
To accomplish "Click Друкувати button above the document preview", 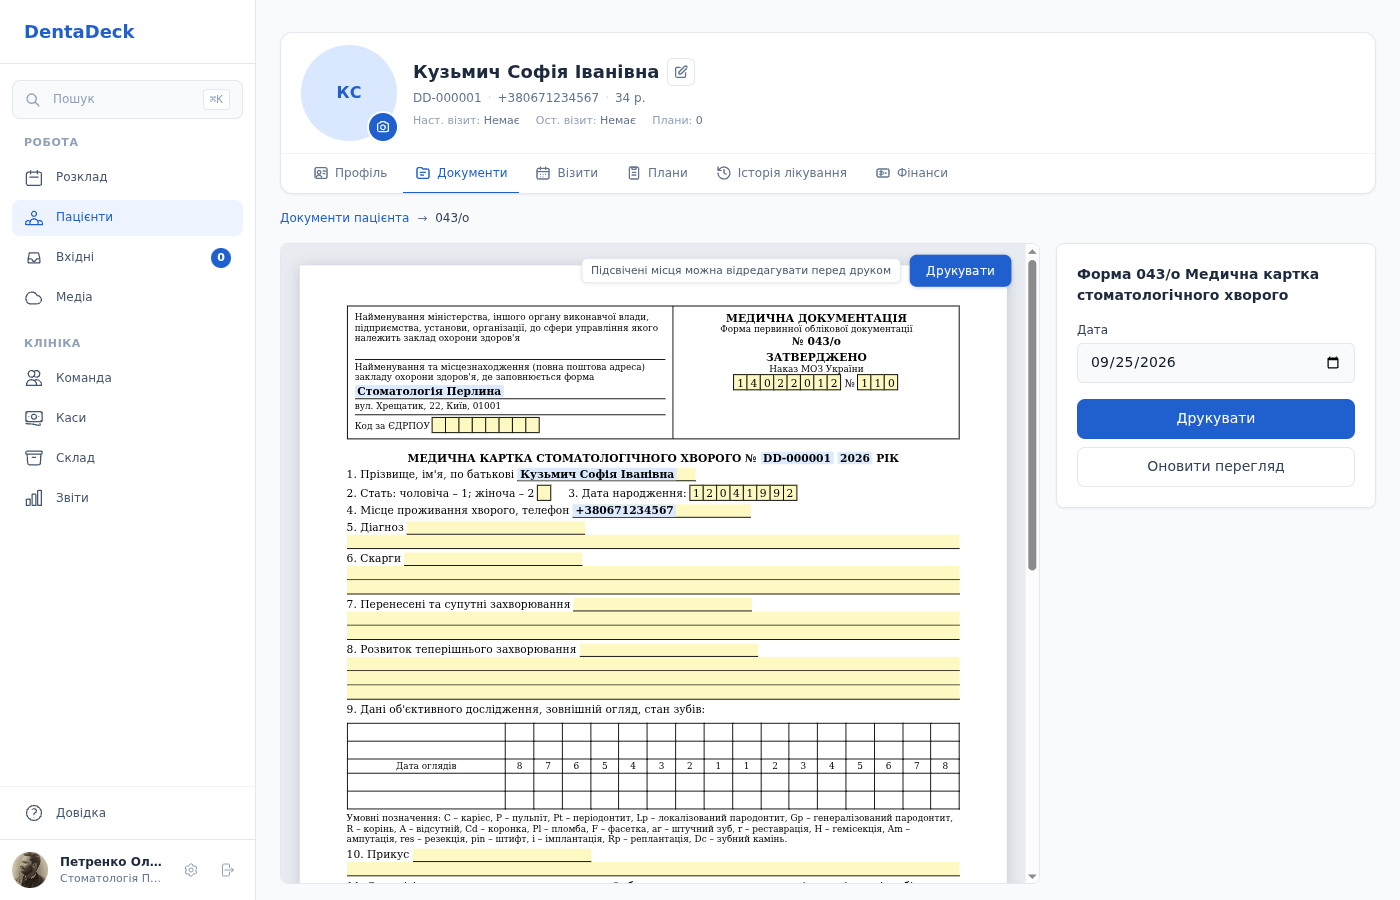I will pos(960,271).
